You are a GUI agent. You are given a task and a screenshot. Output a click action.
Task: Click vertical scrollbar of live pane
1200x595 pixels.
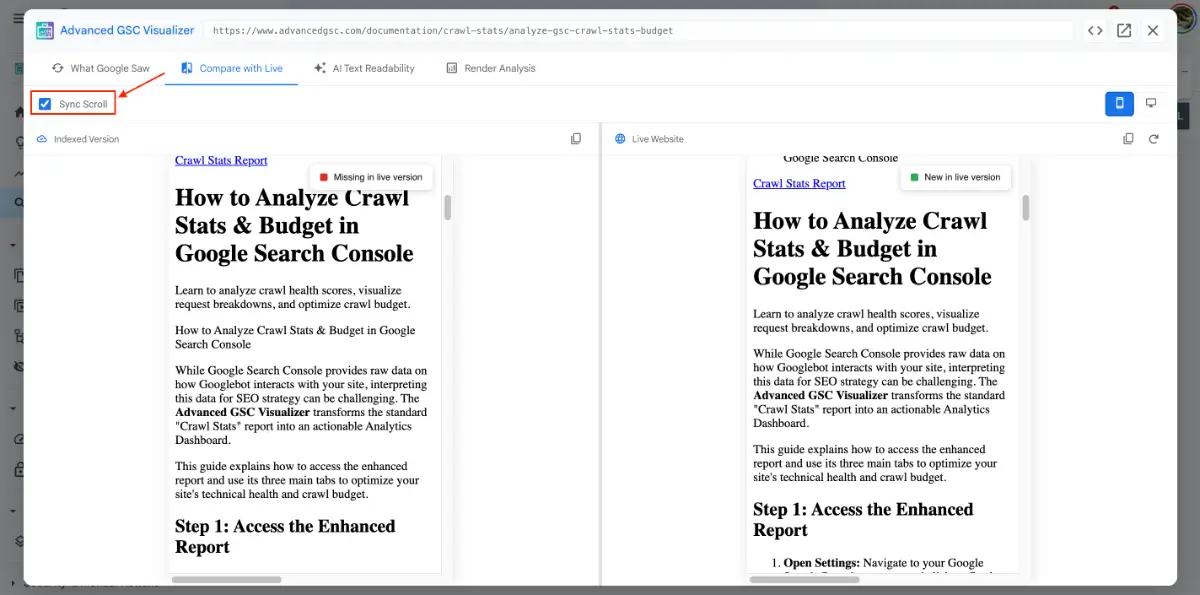[x=1026, y=207]
